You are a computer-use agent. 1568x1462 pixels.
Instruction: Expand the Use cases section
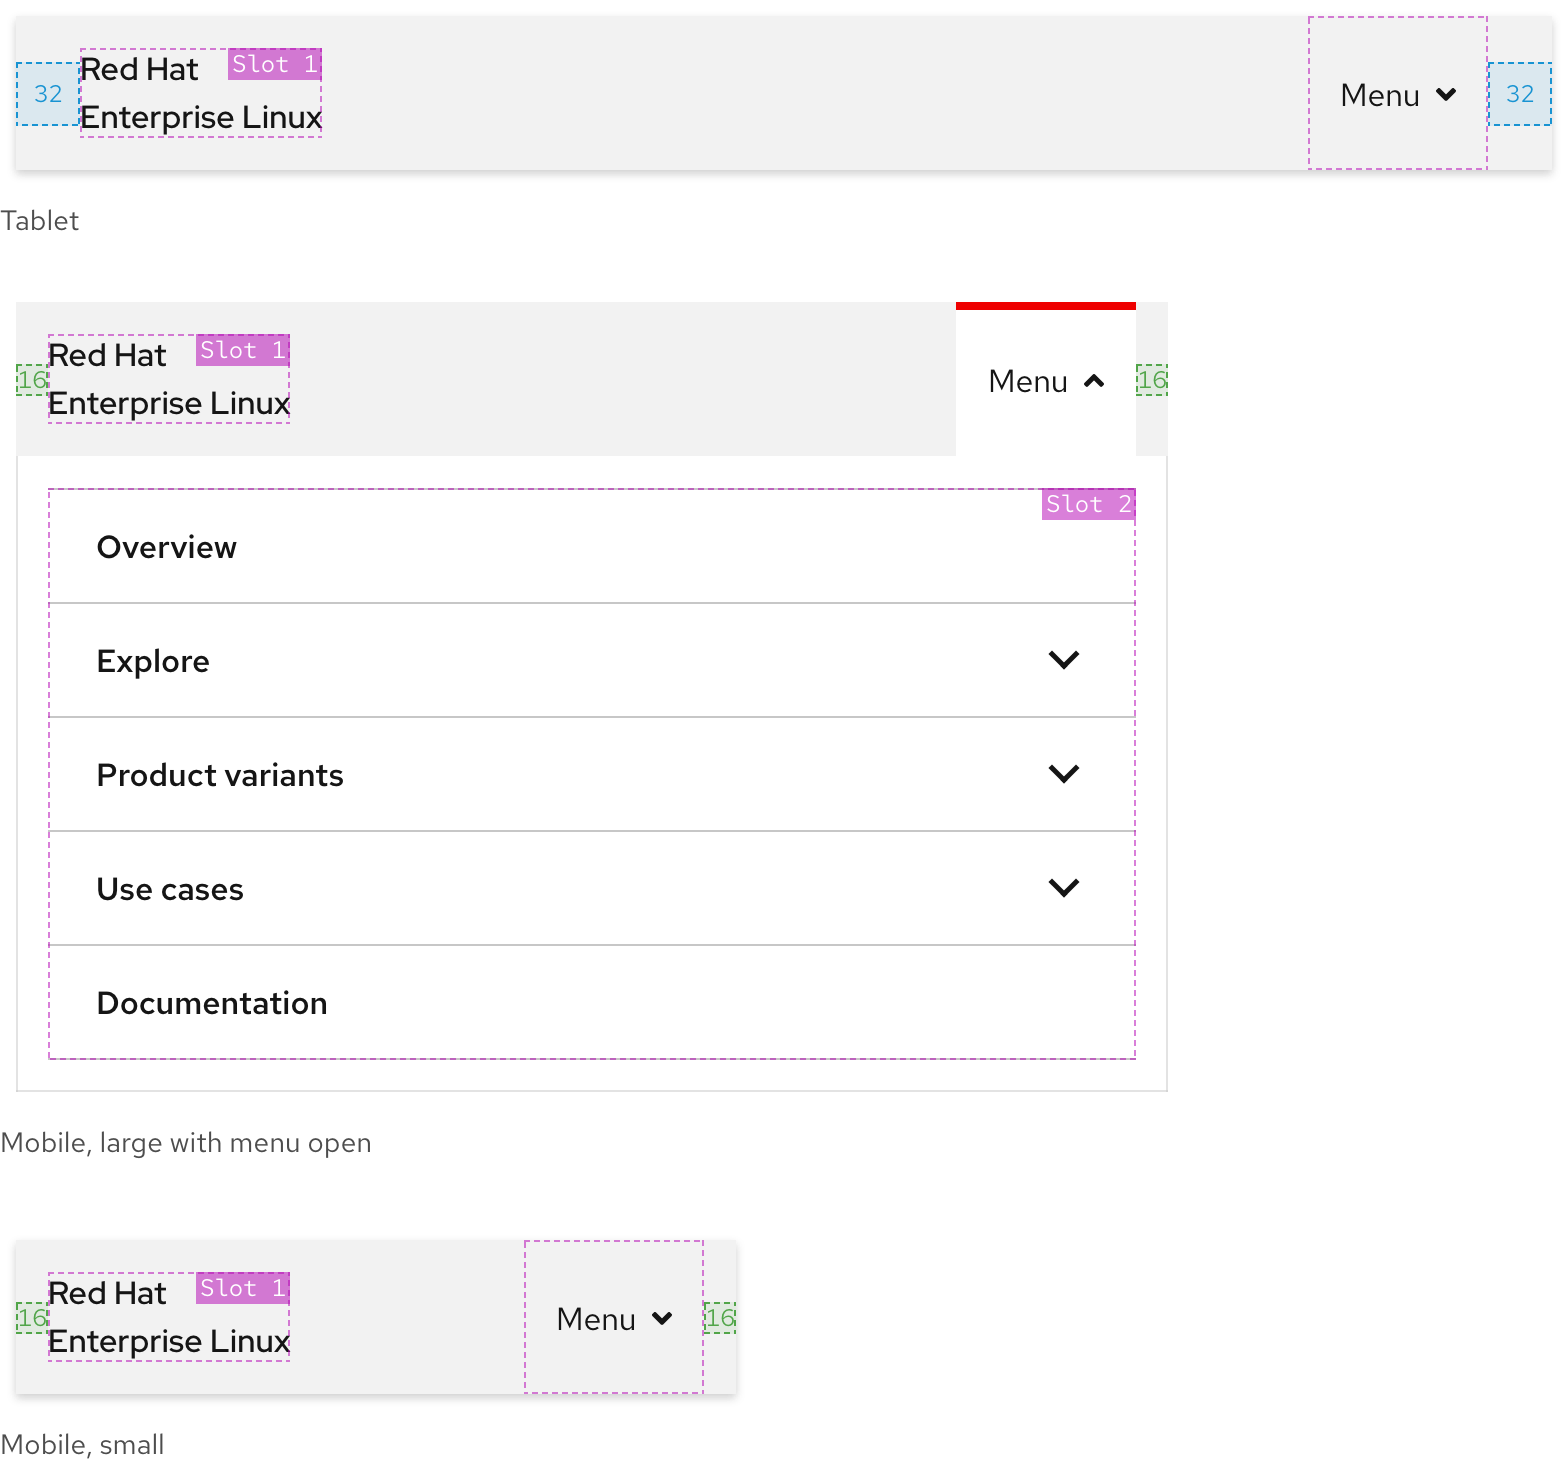pos(170,889)
